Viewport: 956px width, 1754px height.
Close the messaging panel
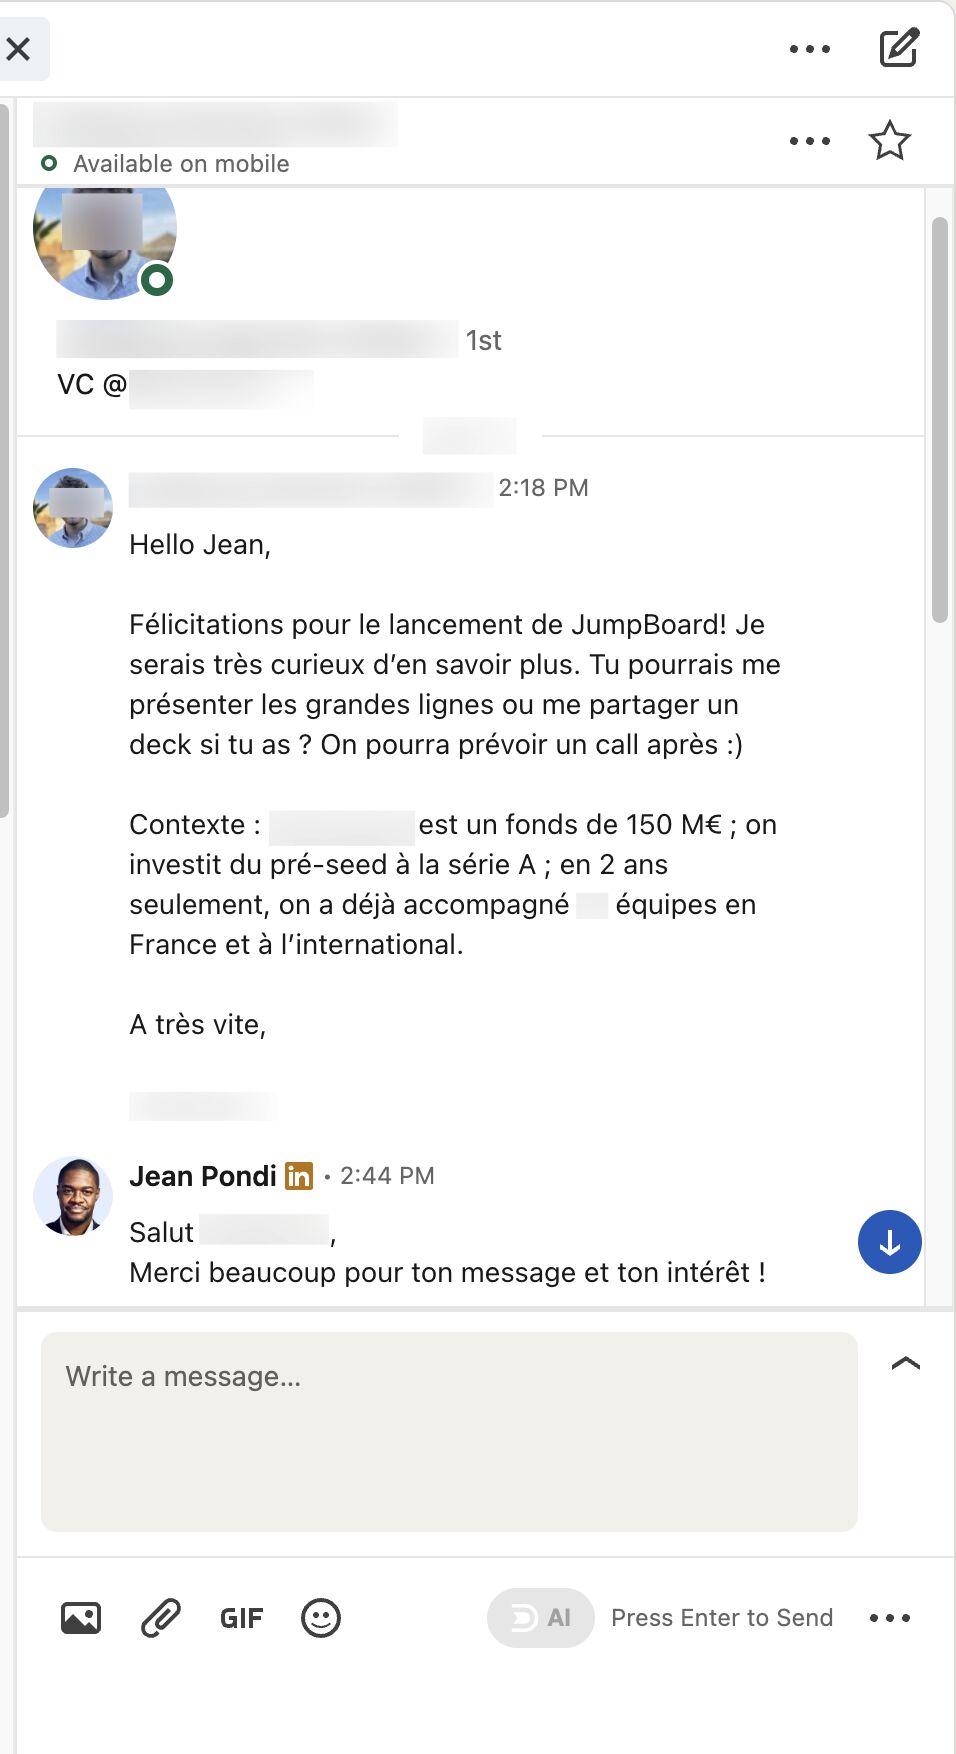(19, 49)
